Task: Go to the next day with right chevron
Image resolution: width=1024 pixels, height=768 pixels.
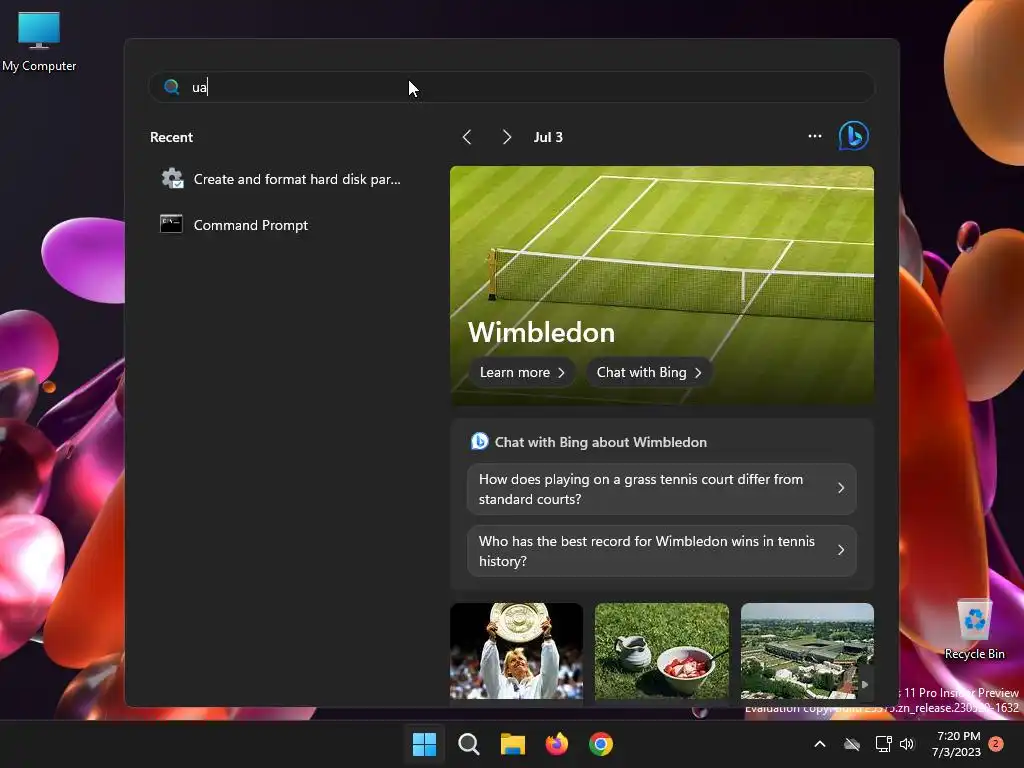Action: [507, 137]
